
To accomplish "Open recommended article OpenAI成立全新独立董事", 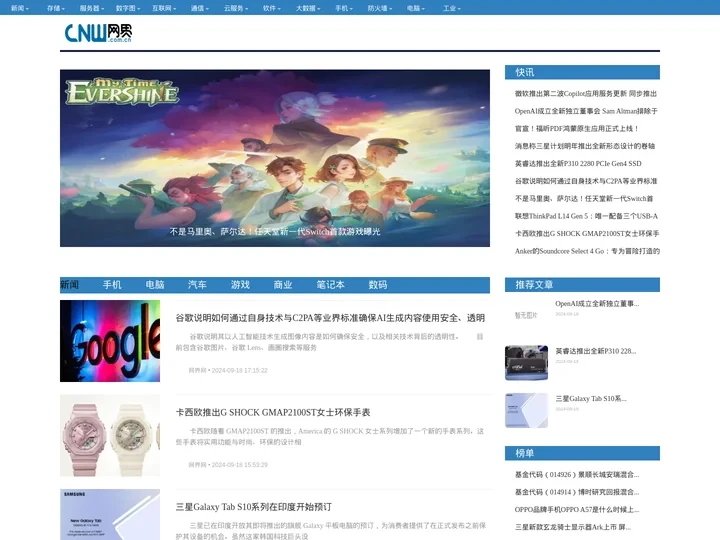I will [597, 304].
